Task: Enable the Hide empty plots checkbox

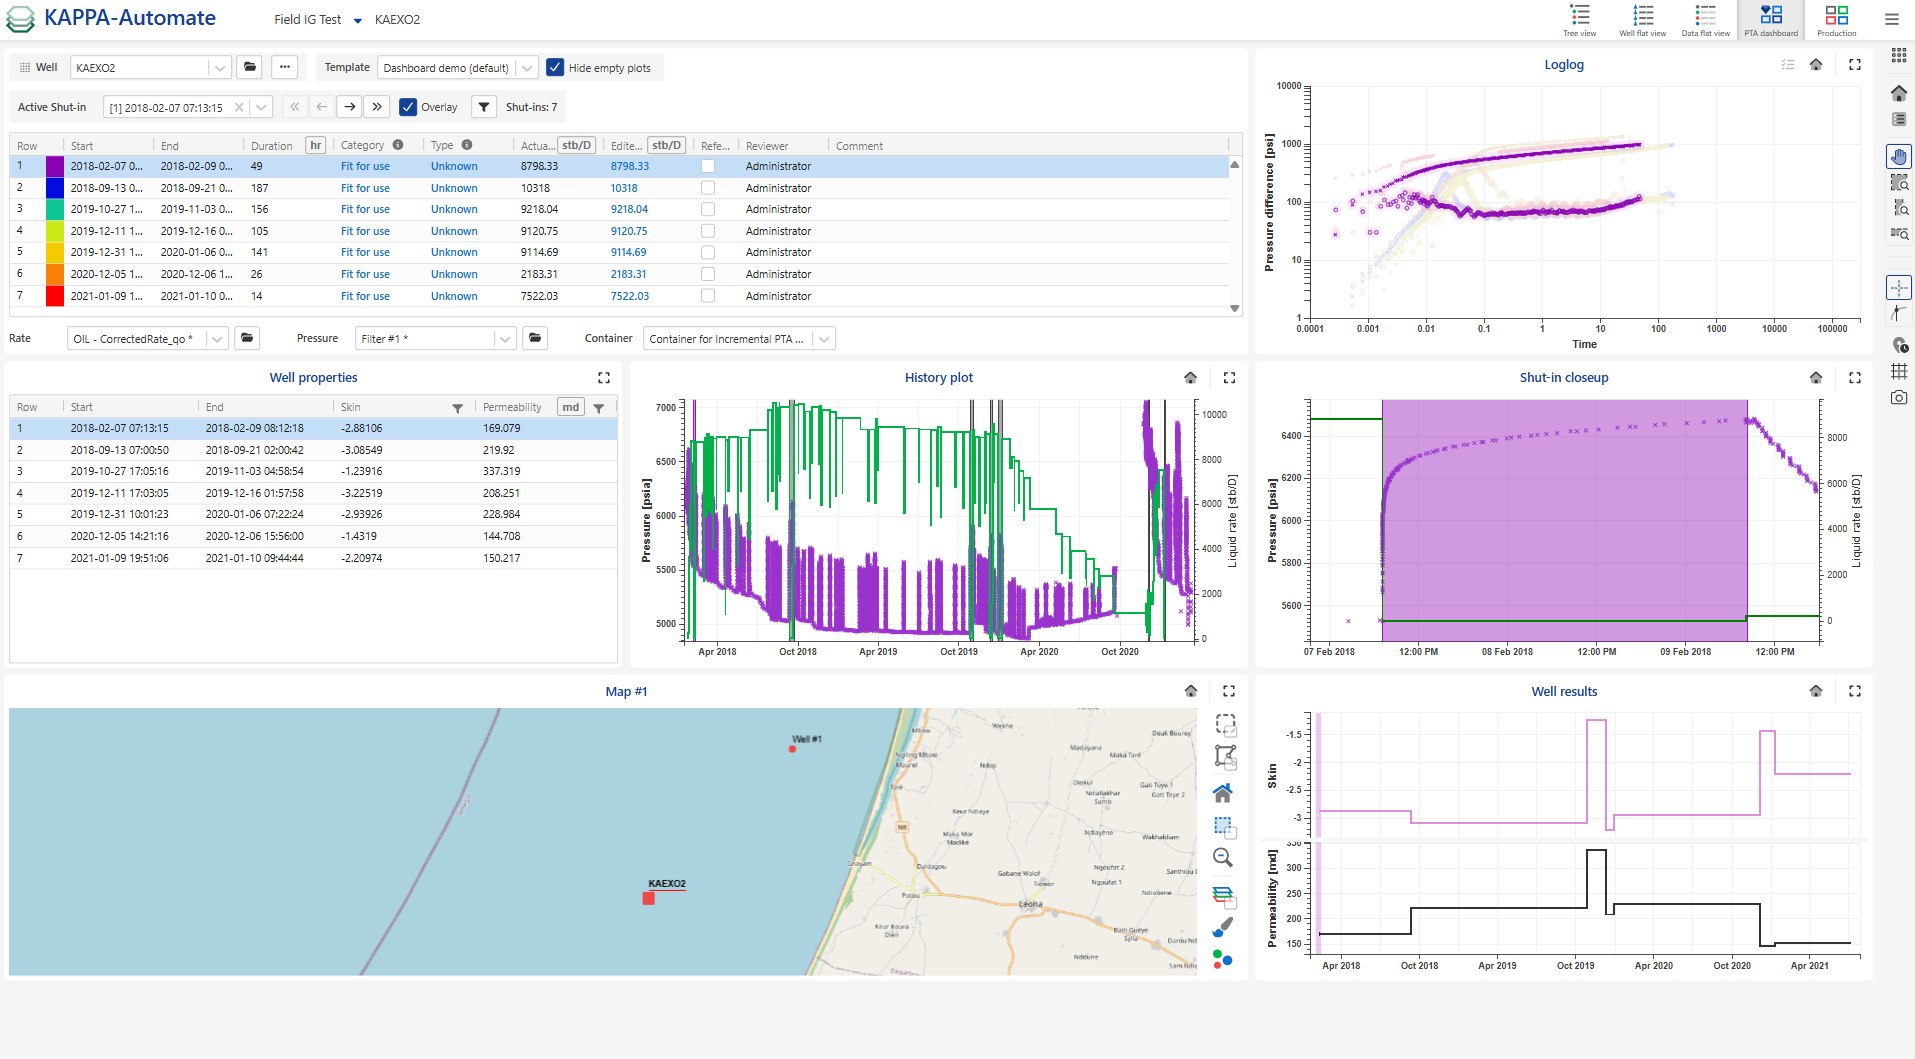Action: tap(555, 67)
